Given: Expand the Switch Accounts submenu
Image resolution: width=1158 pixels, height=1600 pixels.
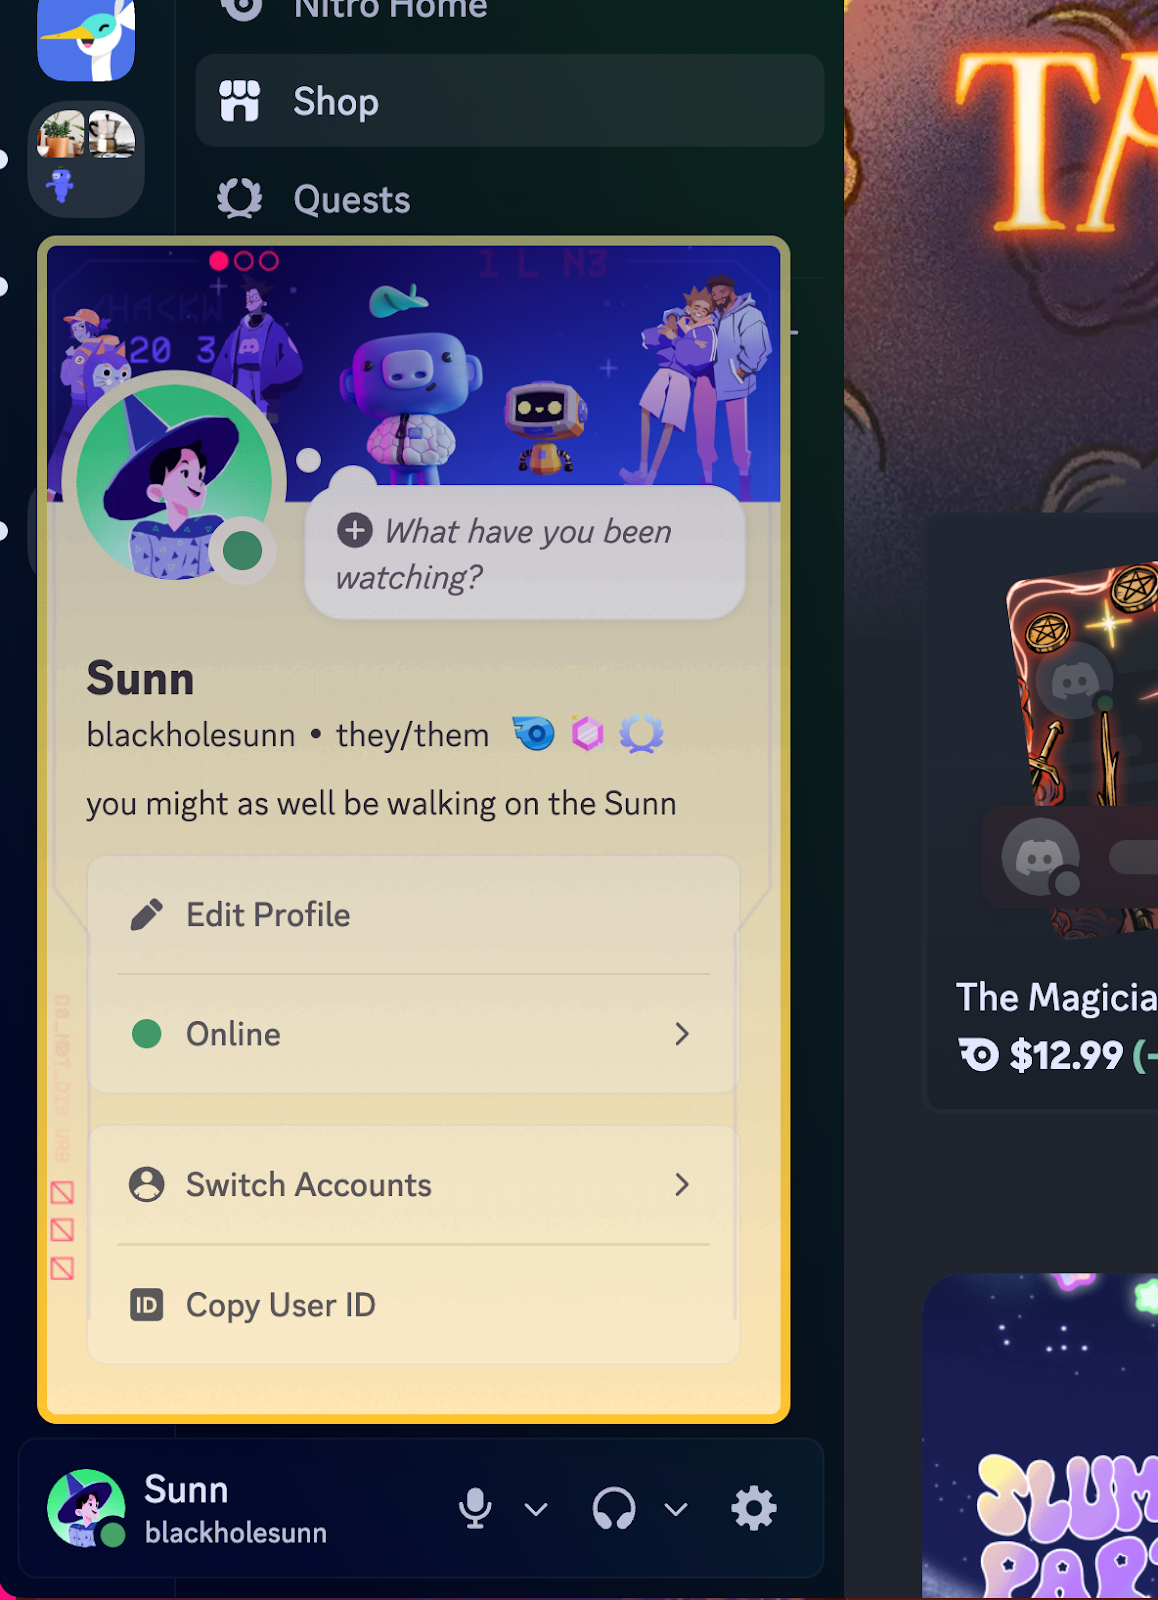Looking at the screenshot, I should [x=413, y=1184].
